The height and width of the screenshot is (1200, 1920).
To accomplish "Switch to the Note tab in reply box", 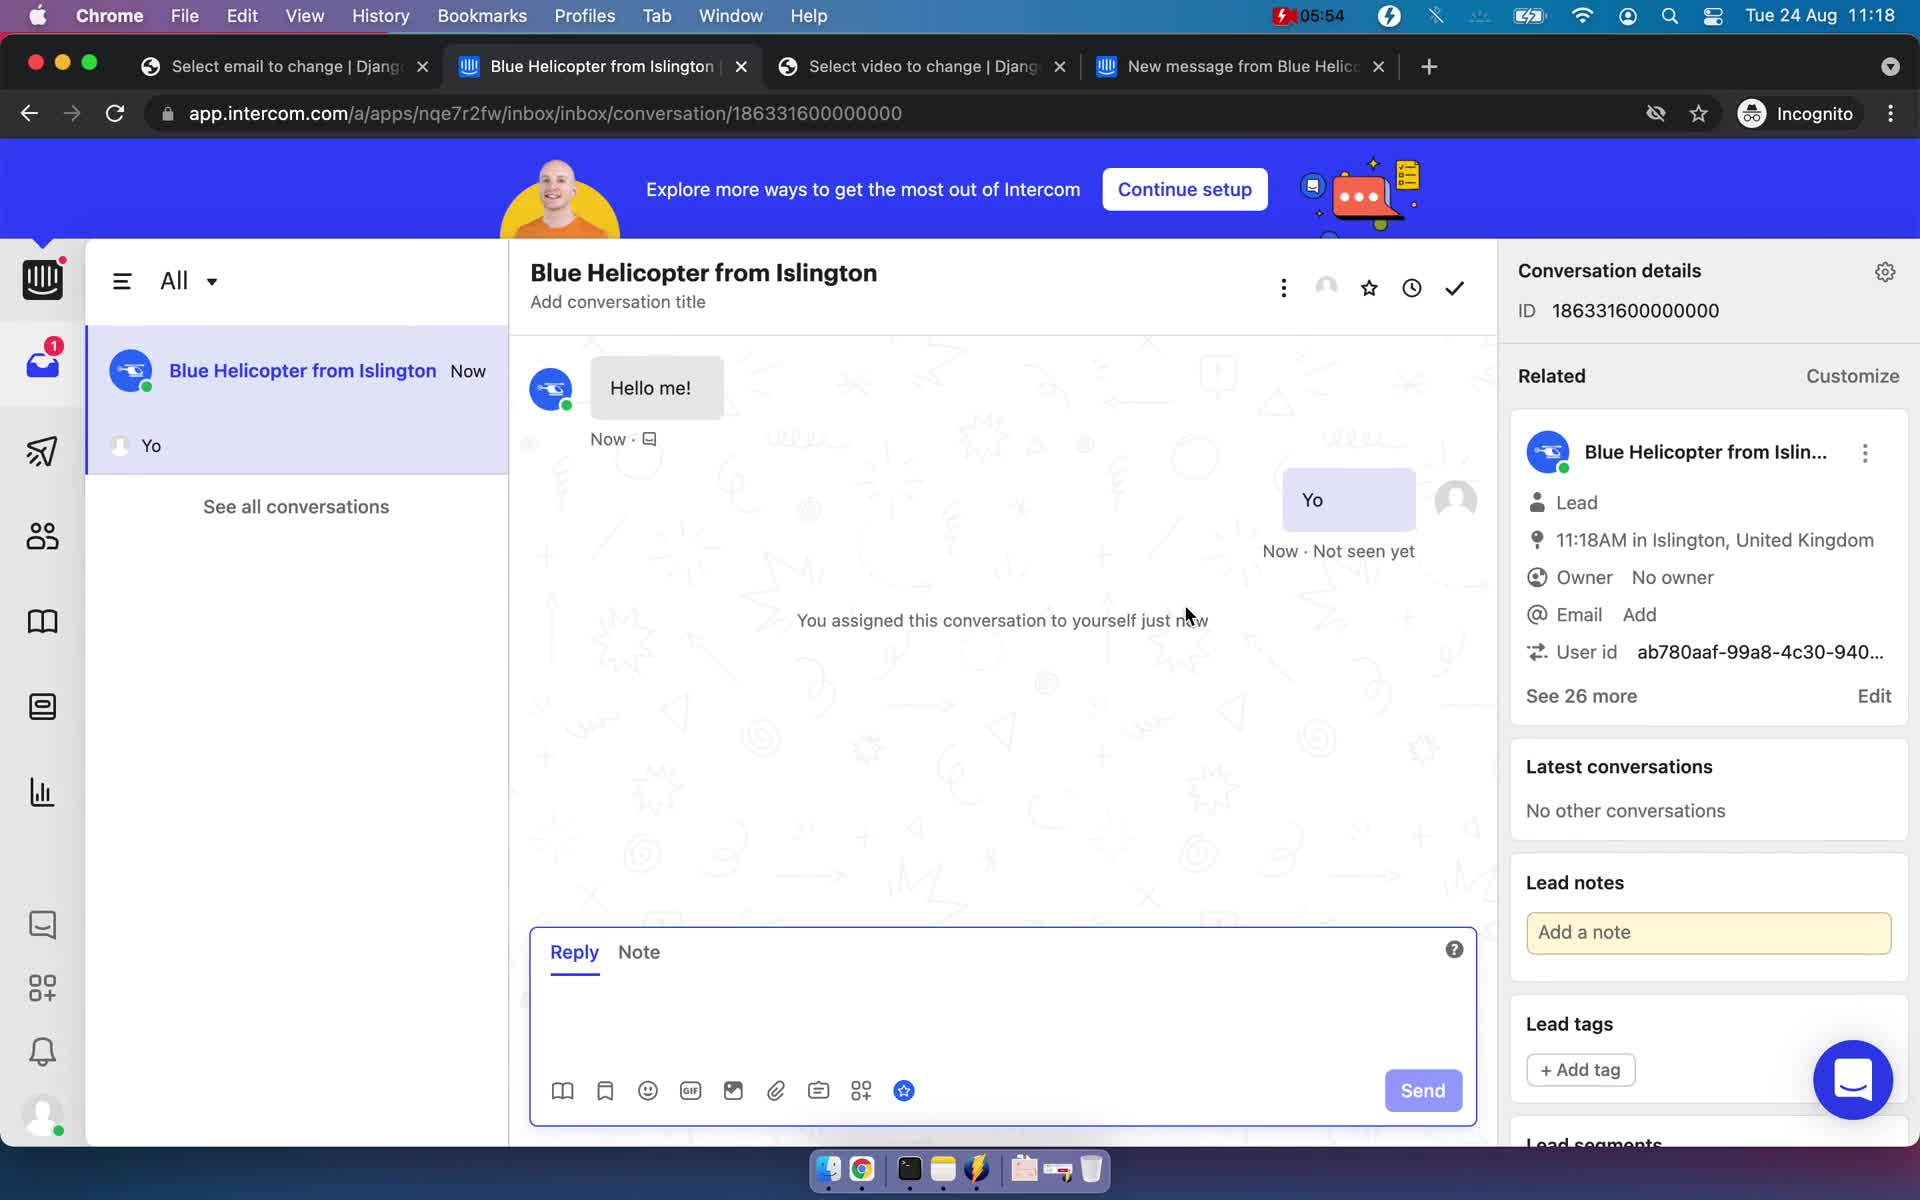I will coord(637,951).
